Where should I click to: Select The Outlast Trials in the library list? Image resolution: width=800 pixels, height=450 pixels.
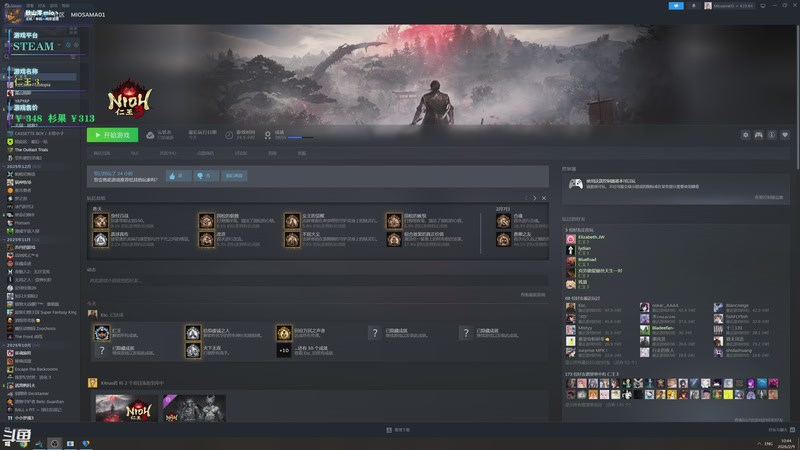[31, 149]
